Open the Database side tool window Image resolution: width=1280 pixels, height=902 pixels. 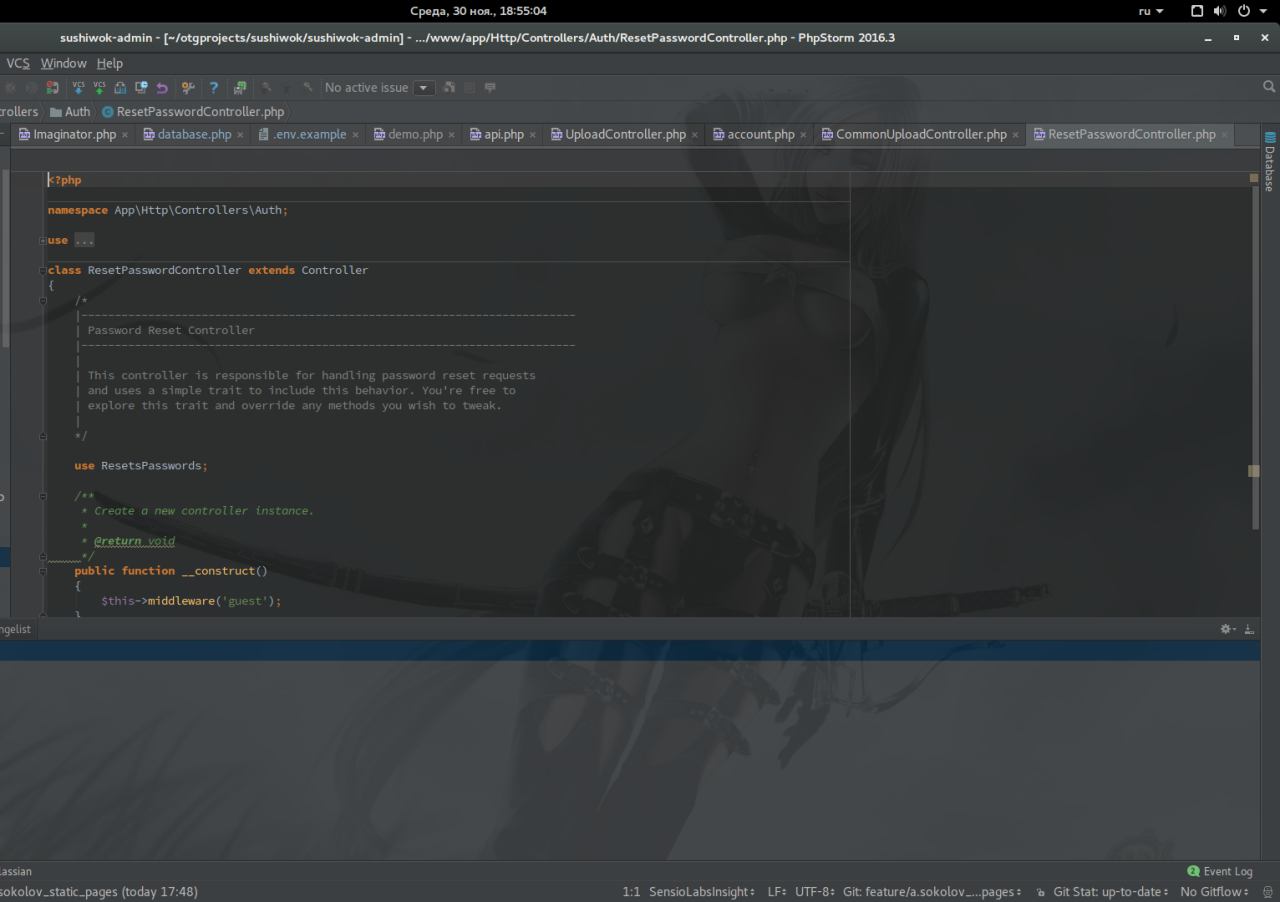(1270, 162)
